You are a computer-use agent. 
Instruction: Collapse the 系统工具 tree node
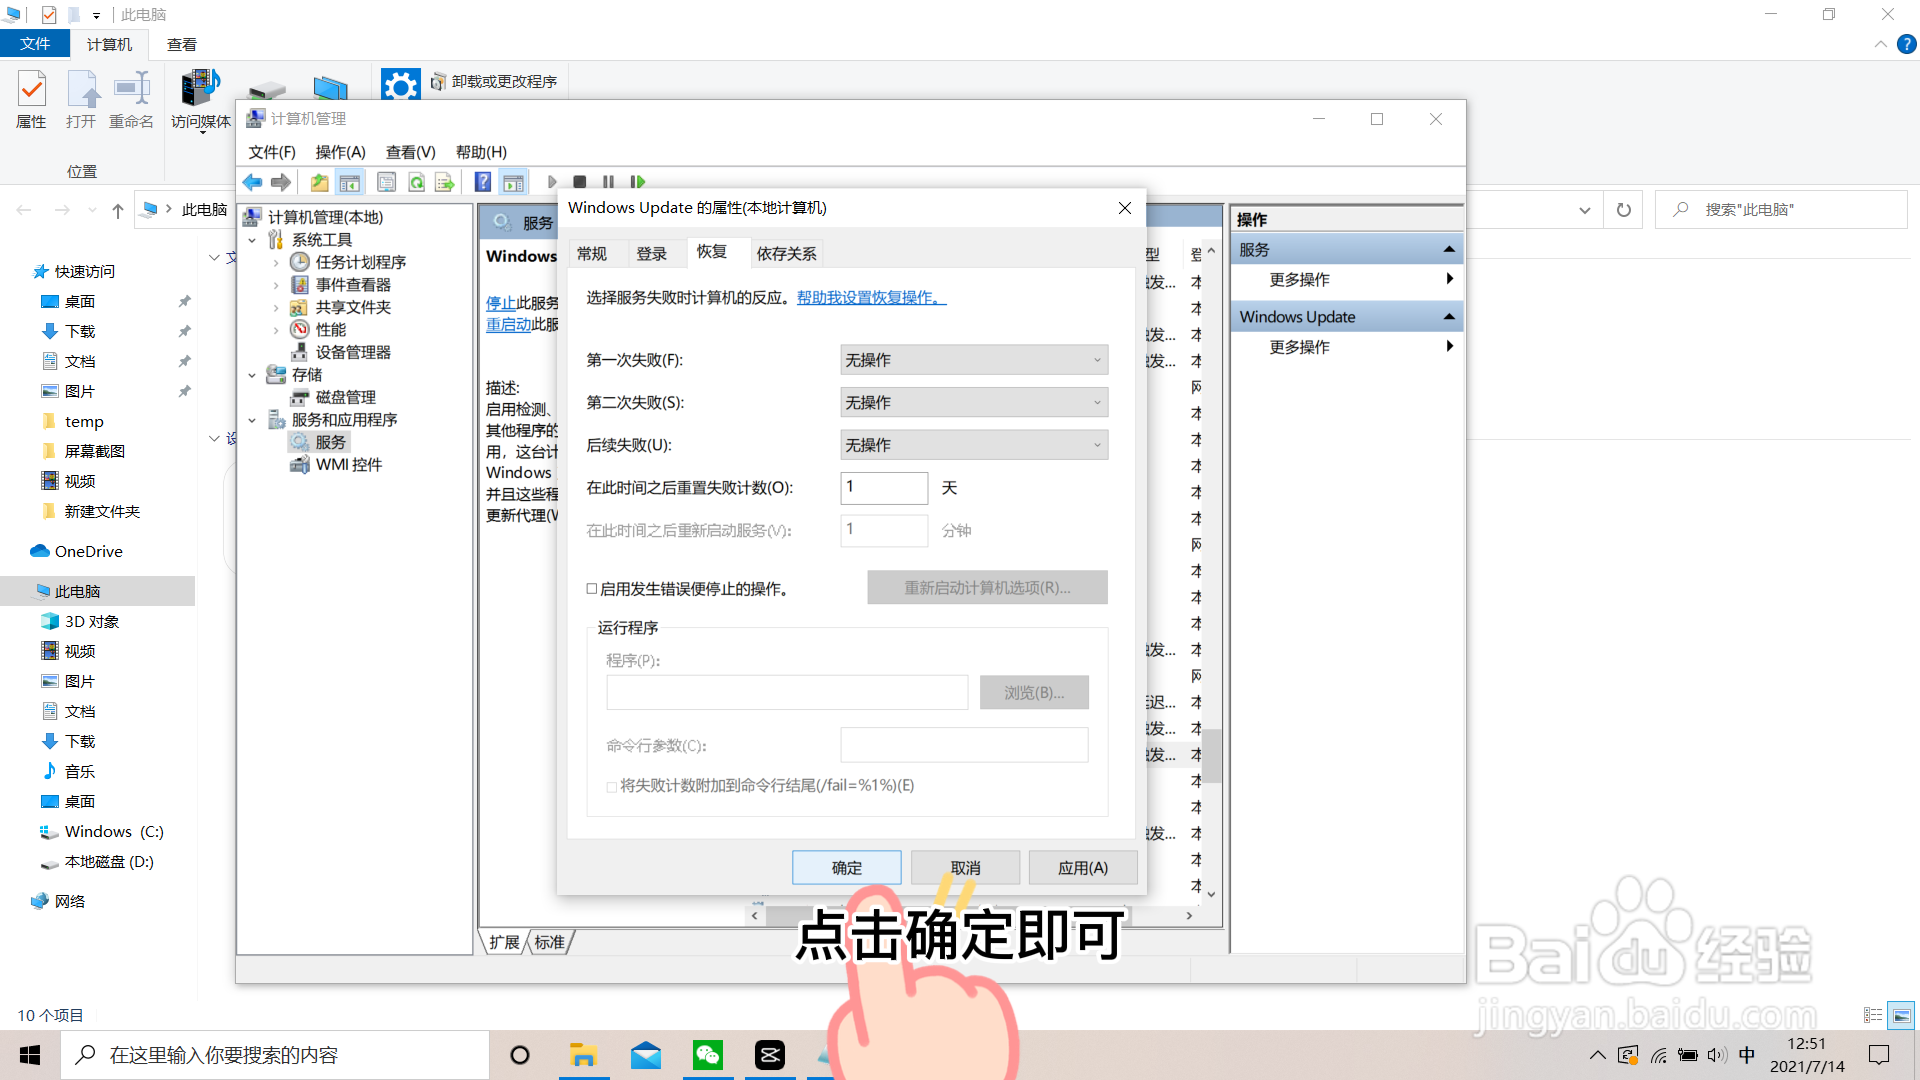253,239
